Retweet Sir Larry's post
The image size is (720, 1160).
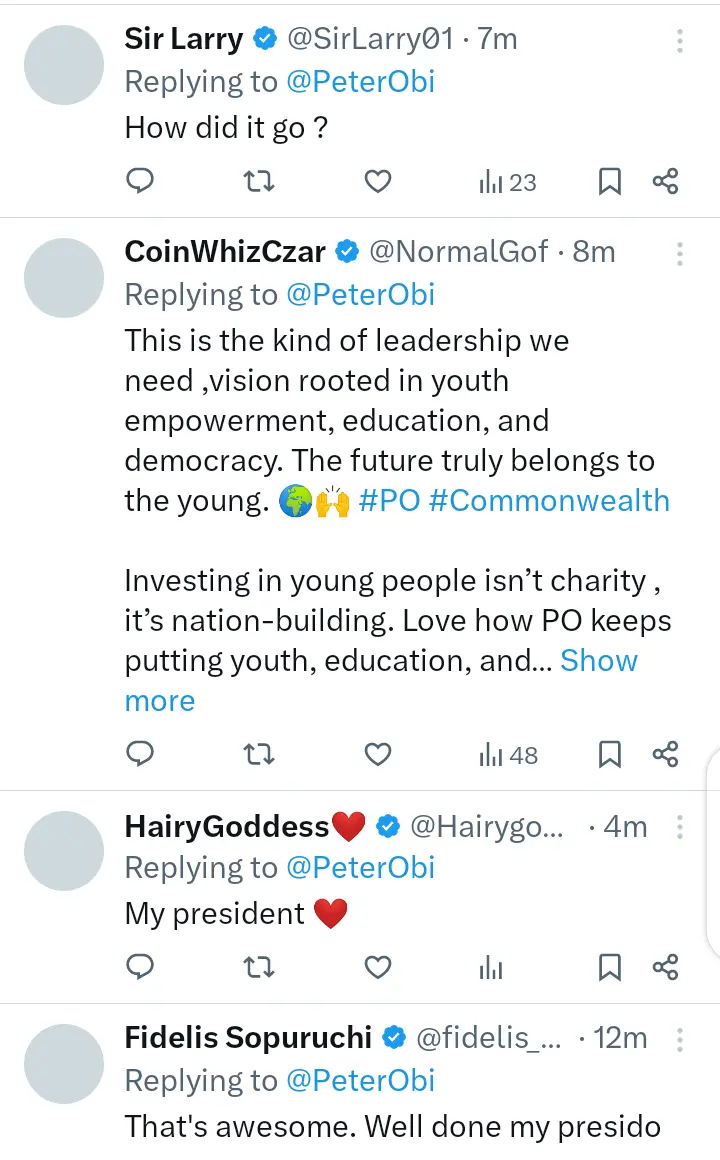[x=260, y=181]
